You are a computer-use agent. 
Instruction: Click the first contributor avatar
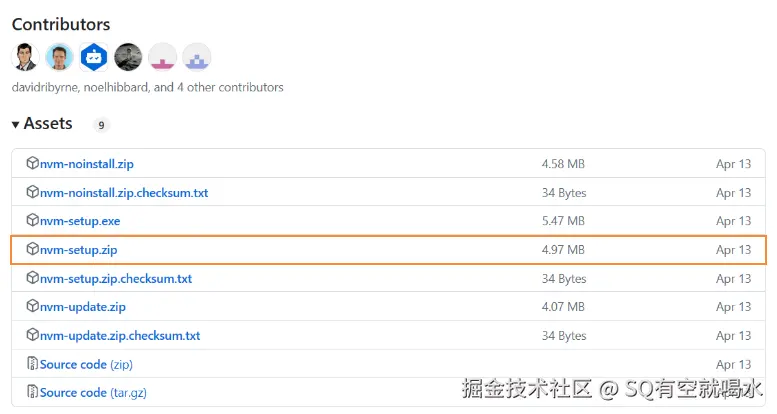tap(26, 57)
